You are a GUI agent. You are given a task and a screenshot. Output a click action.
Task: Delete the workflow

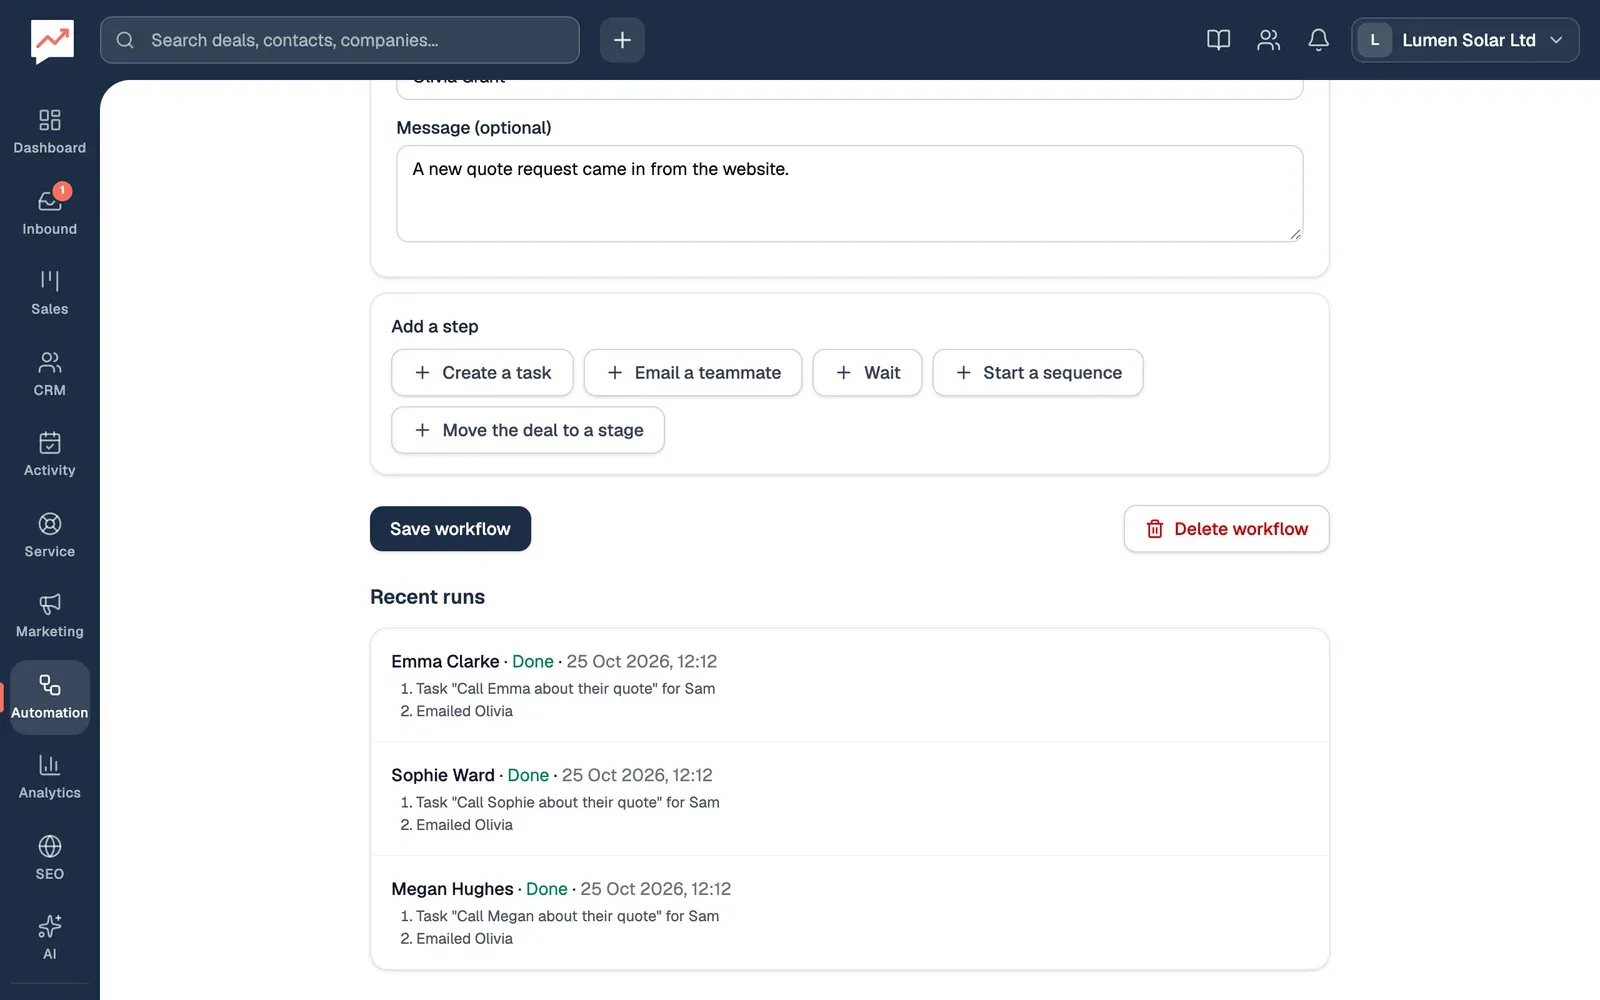click(1226, 529)
